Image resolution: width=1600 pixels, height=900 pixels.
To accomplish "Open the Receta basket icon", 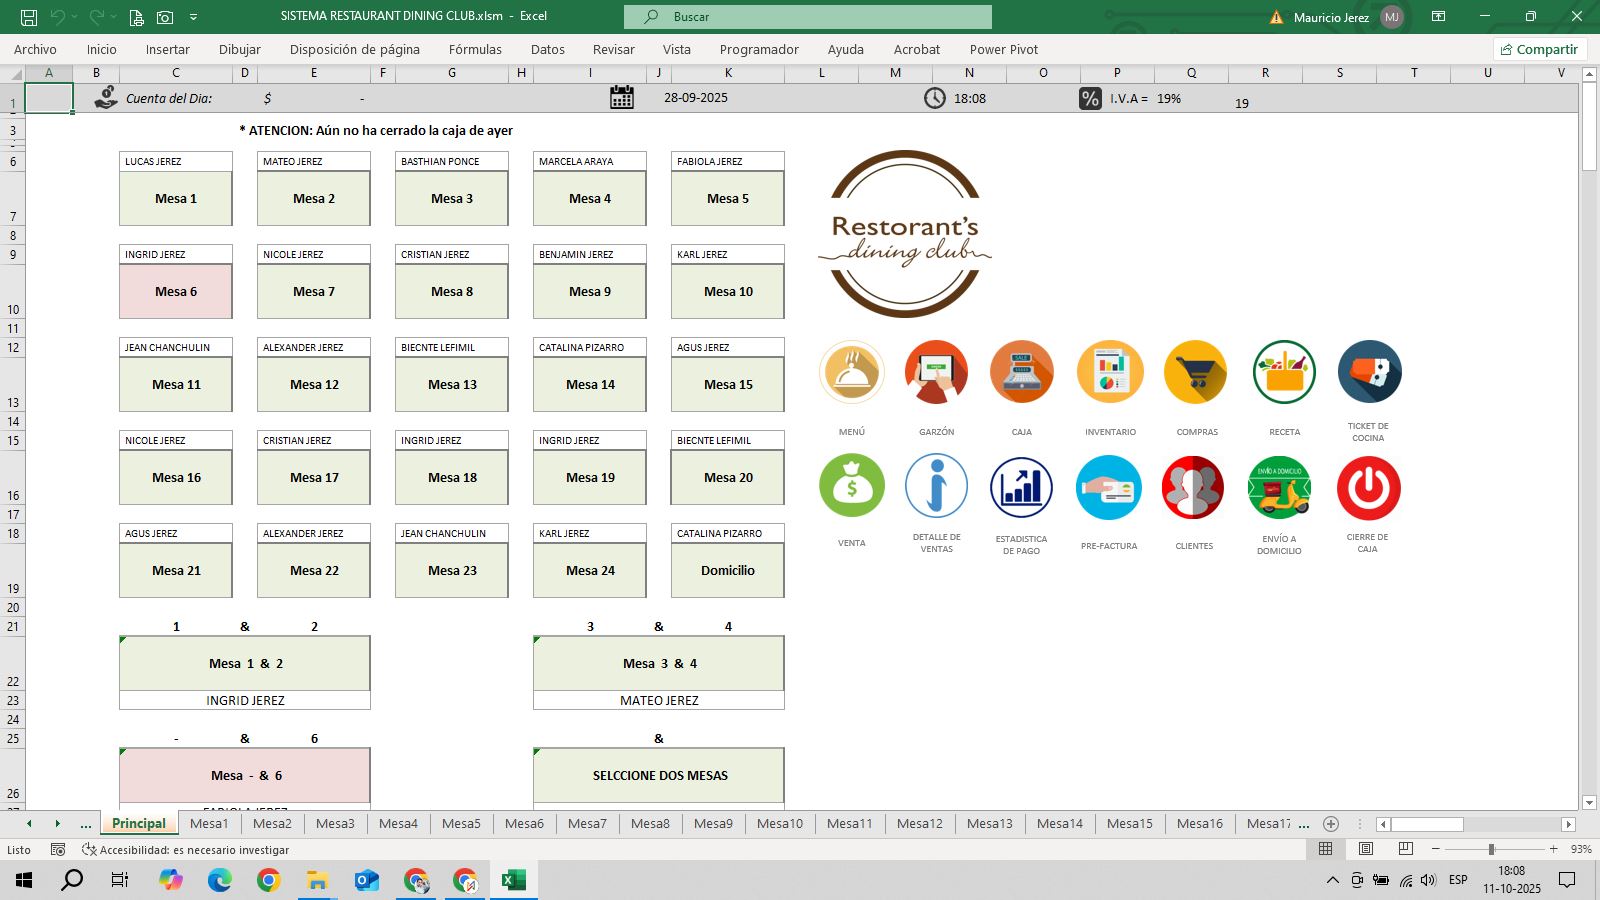I will [1284, 372].
